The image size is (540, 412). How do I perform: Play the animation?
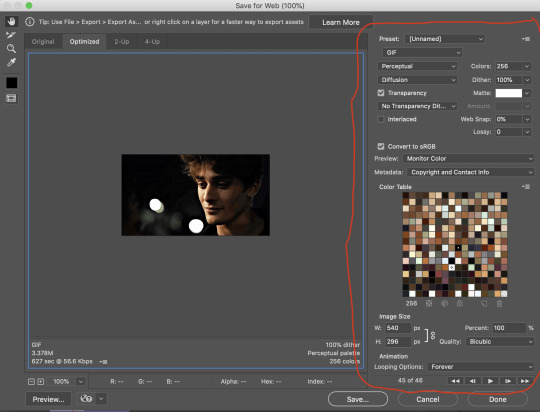point(490,381)
